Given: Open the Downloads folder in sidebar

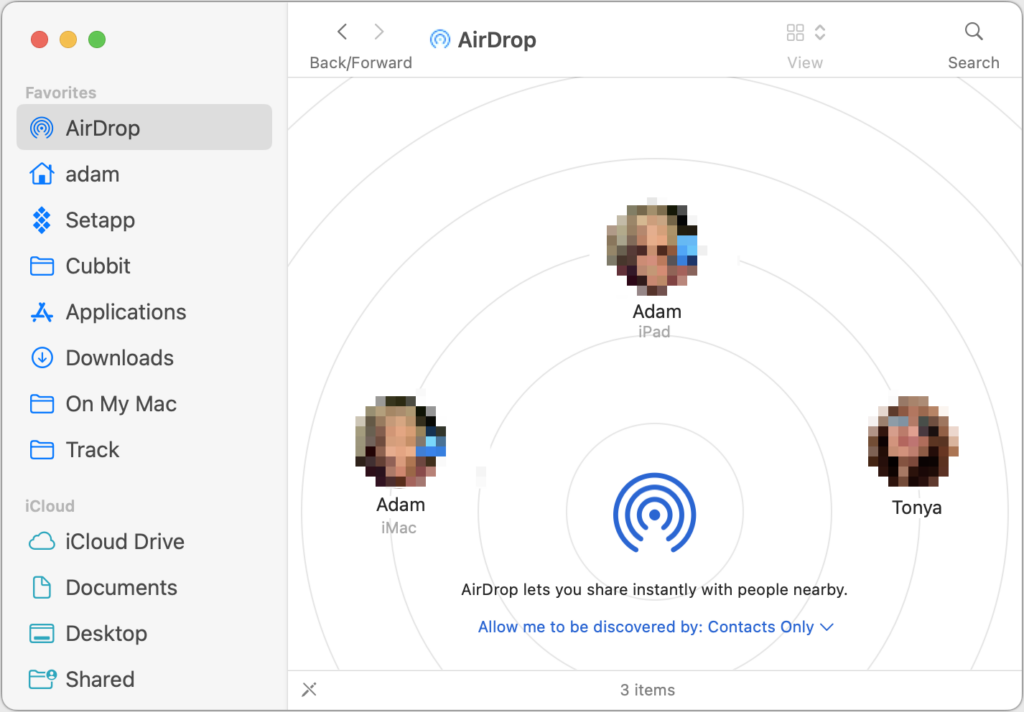Looking at the screenshot, I should point(119,358).
